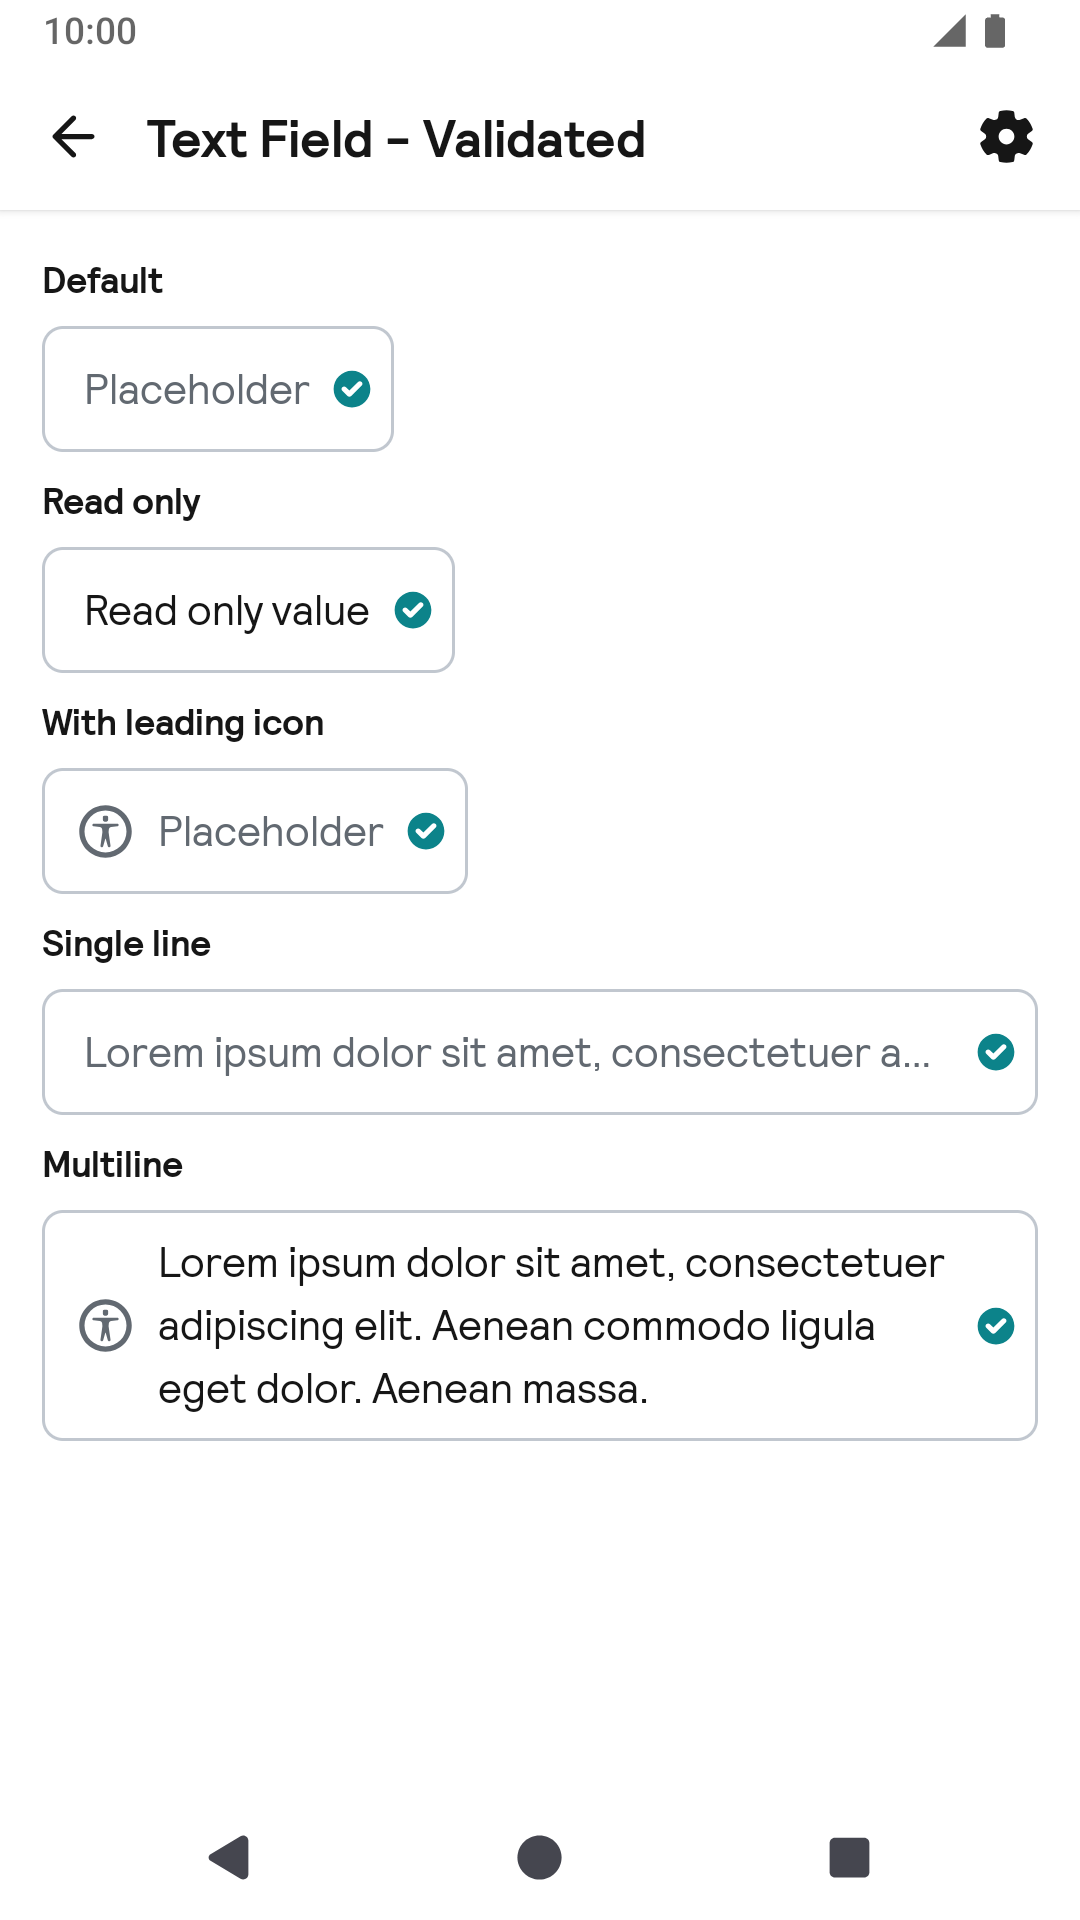
Task: Click into the Single line lorem ipsum field
Action: (x=508, y=1053)
